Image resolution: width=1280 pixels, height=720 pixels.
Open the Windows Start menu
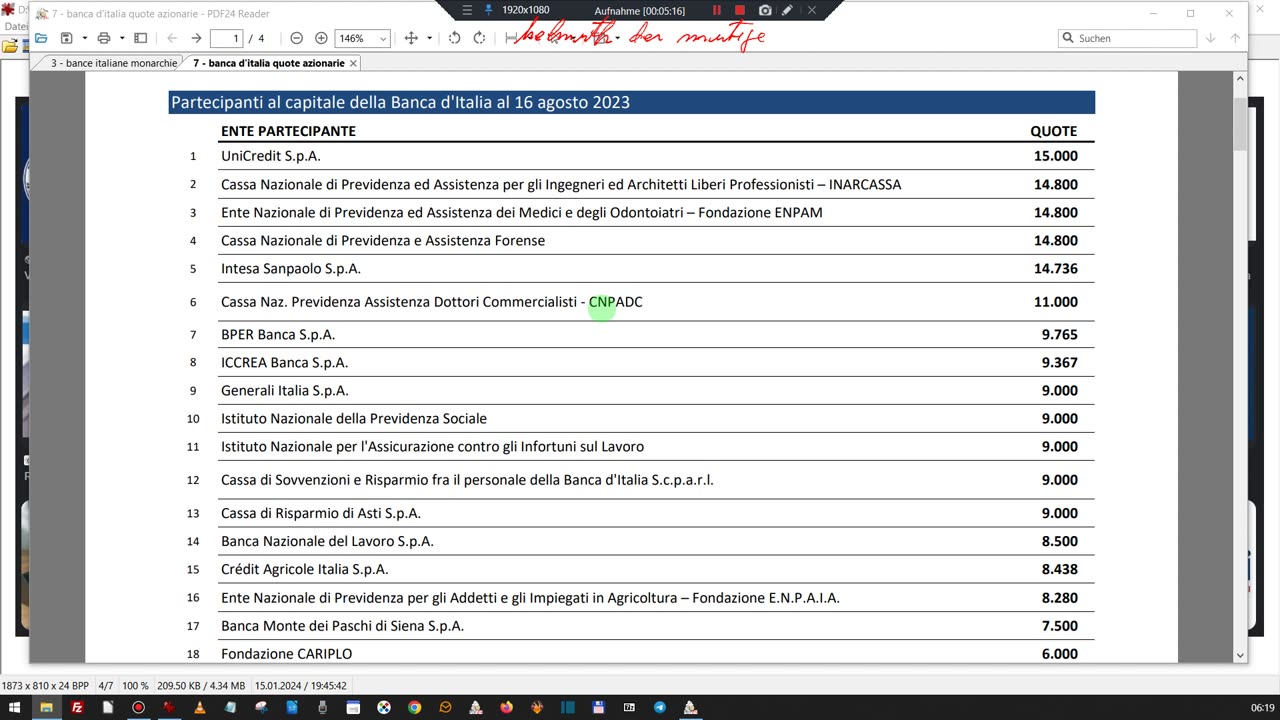[x=14, y=707]
